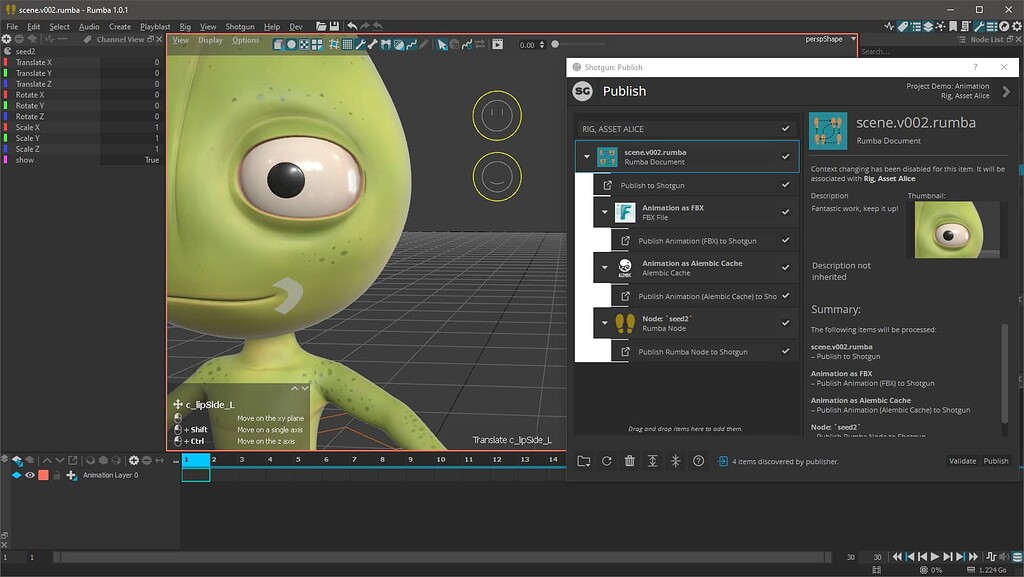Open the RIG, ASSET ALICE dropdown
Image resolution: width=1024 pixels, height=577 pixels.
point(685,129)
